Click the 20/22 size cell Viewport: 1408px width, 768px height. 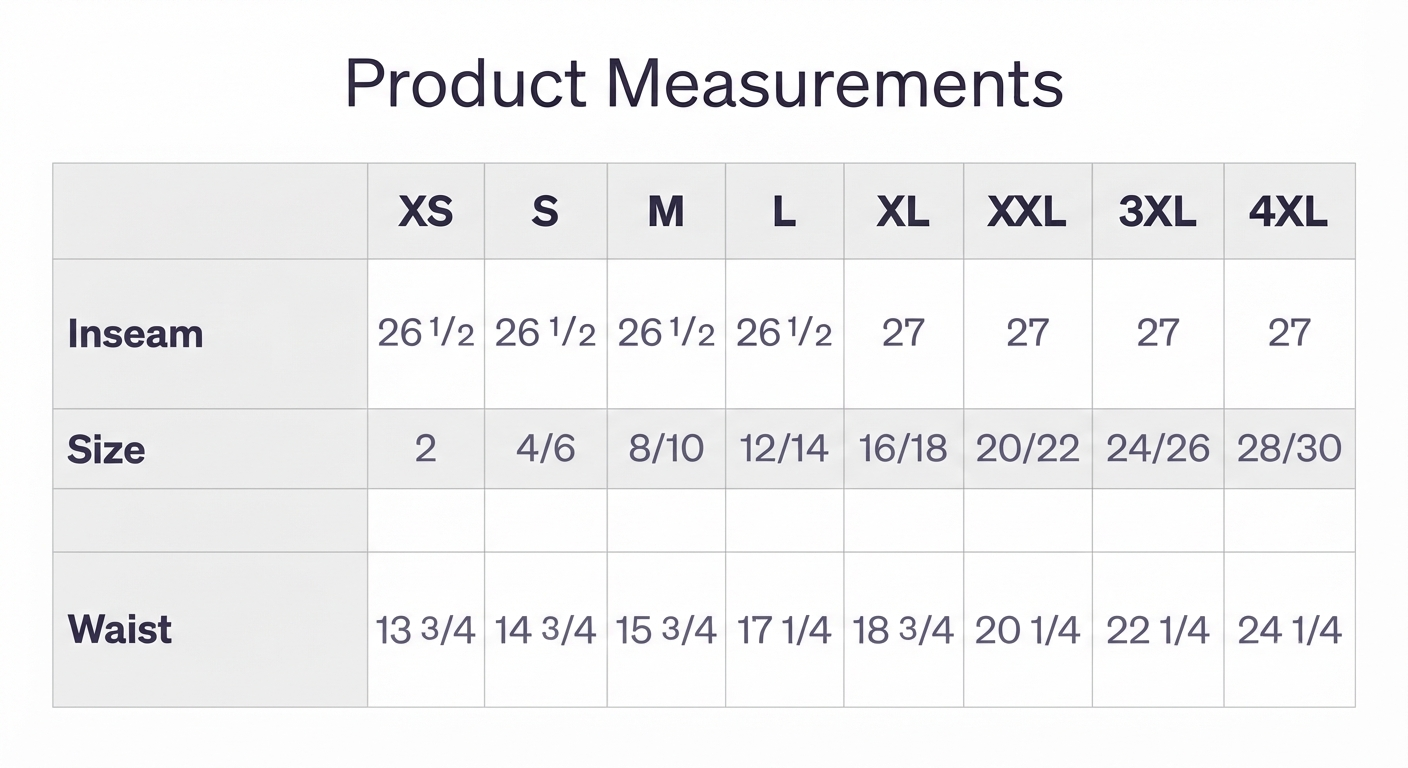click(x=1028, y=449)
